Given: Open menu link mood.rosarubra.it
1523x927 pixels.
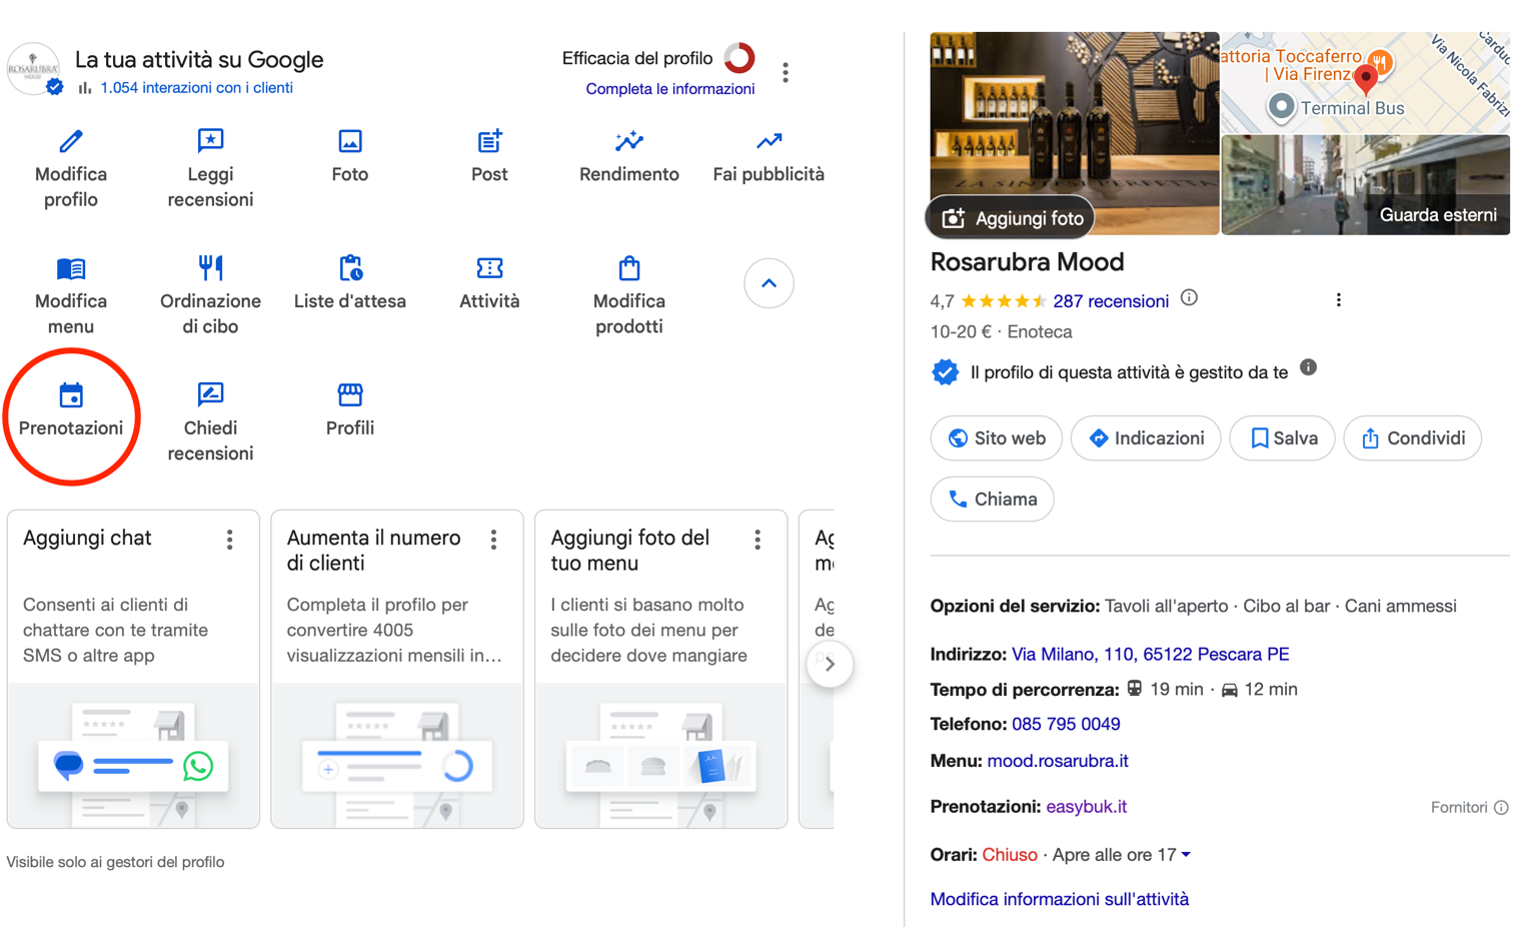Looking at the screenshot, I should tap(1057, 761).
